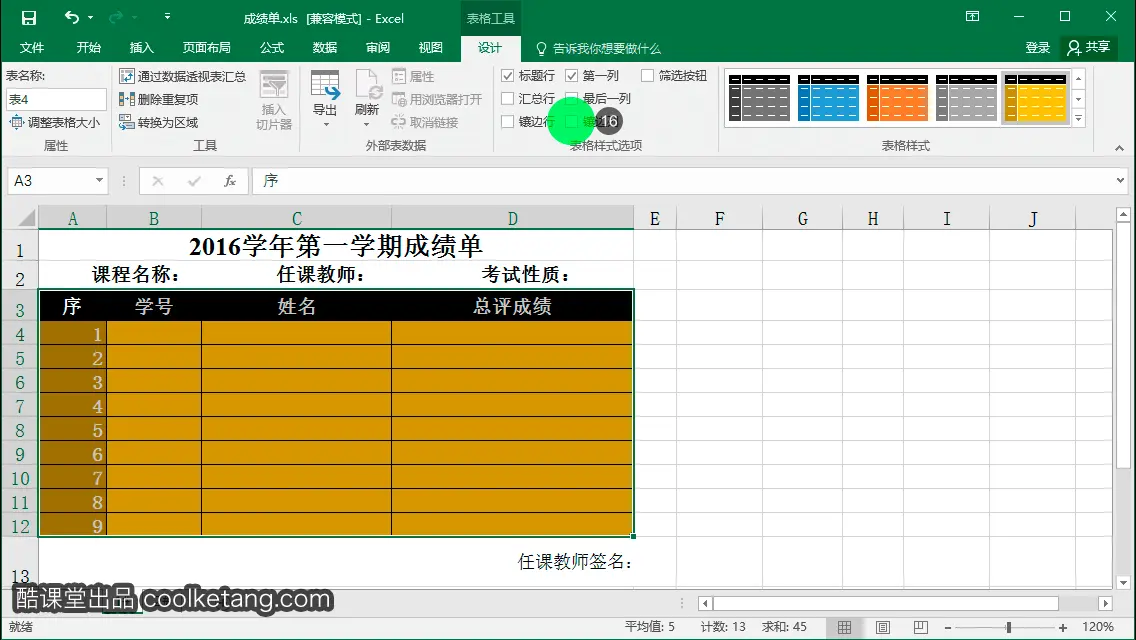This screenshot has width=1136, height=640.
Task: Expand the formula bar chevron
Action: click(1120, 180)
